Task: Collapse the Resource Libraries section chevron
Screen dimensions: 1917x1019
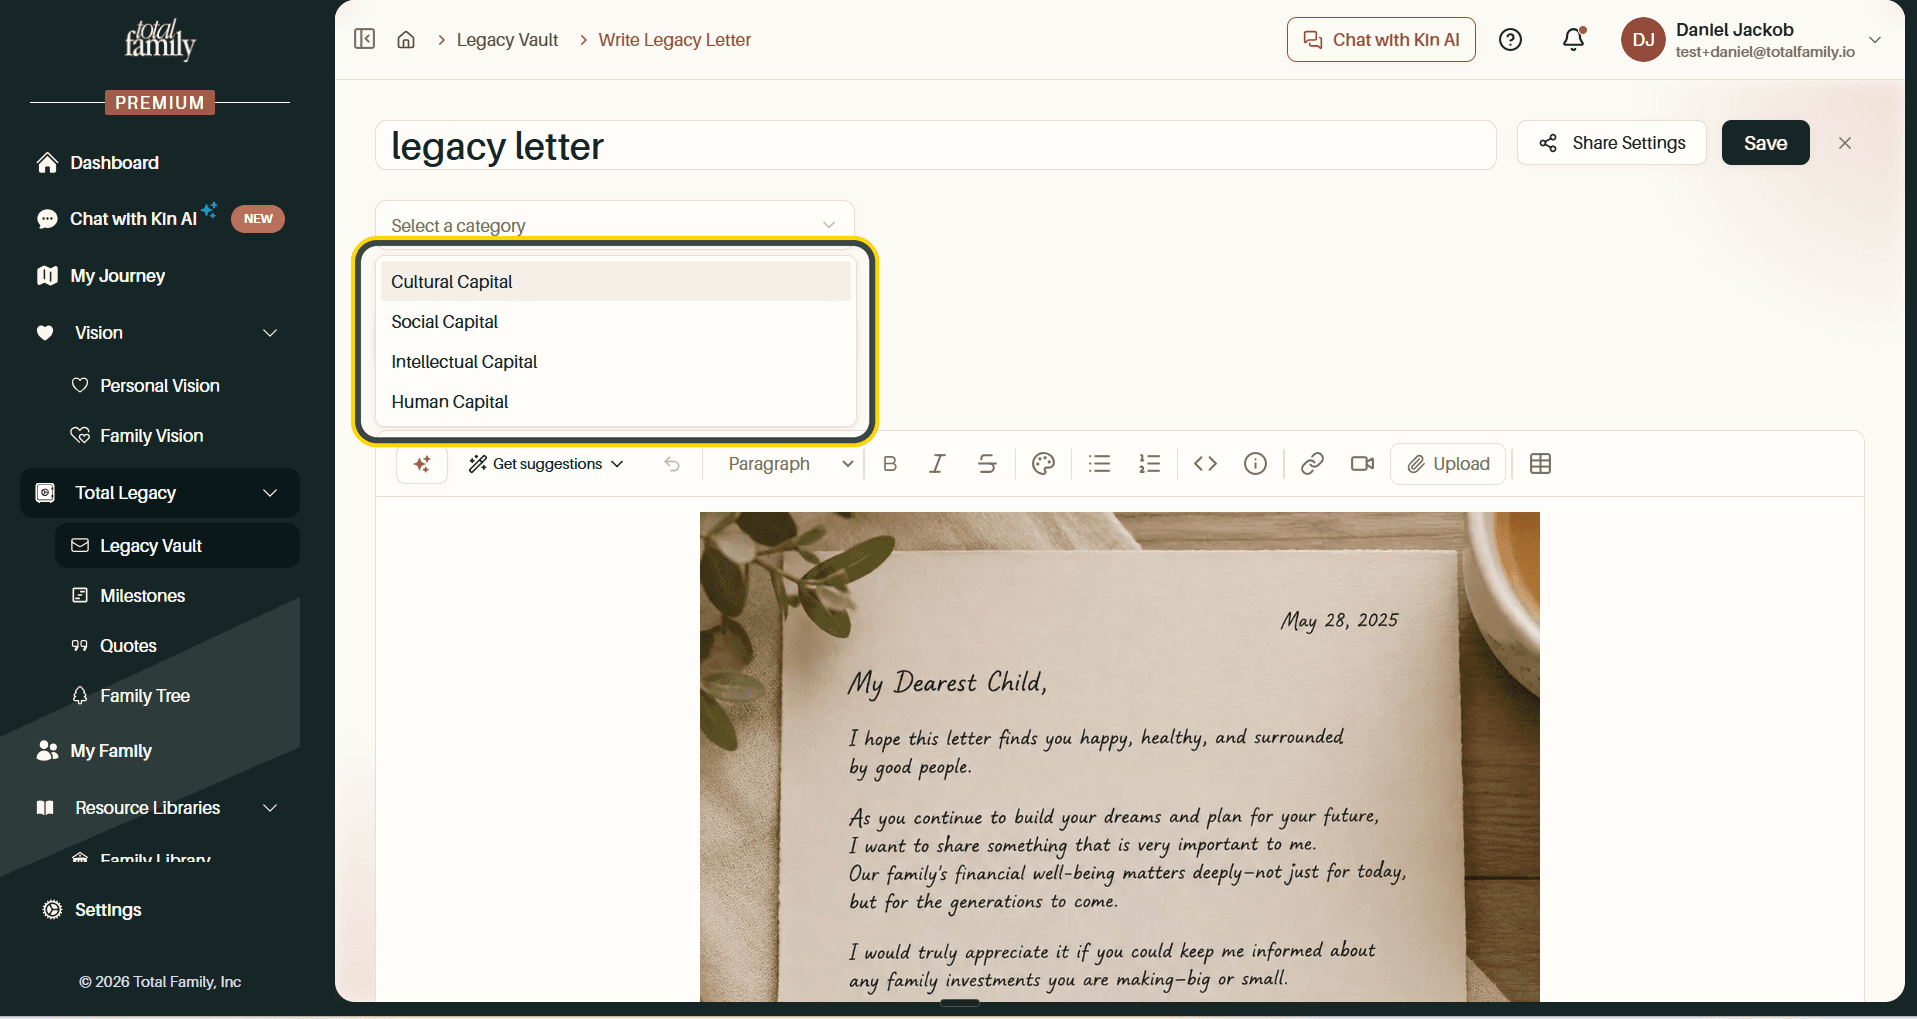Action: click(270, 808)
